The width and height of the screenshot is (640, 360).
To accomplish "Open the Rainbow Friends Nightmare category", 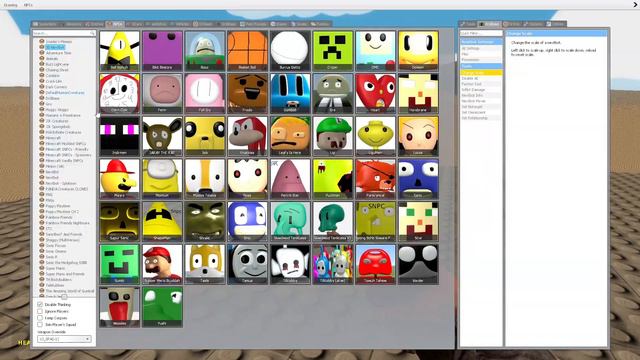I will coord(67,223).
